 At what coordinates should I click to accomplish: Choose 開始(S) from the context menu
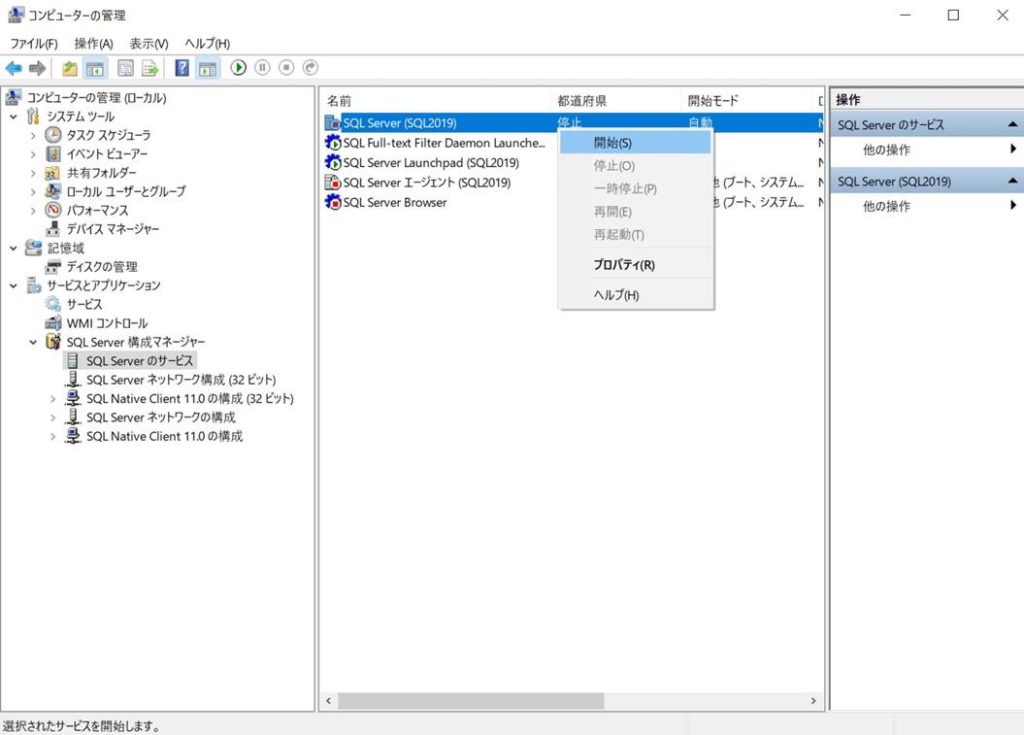tap(635, 142)
